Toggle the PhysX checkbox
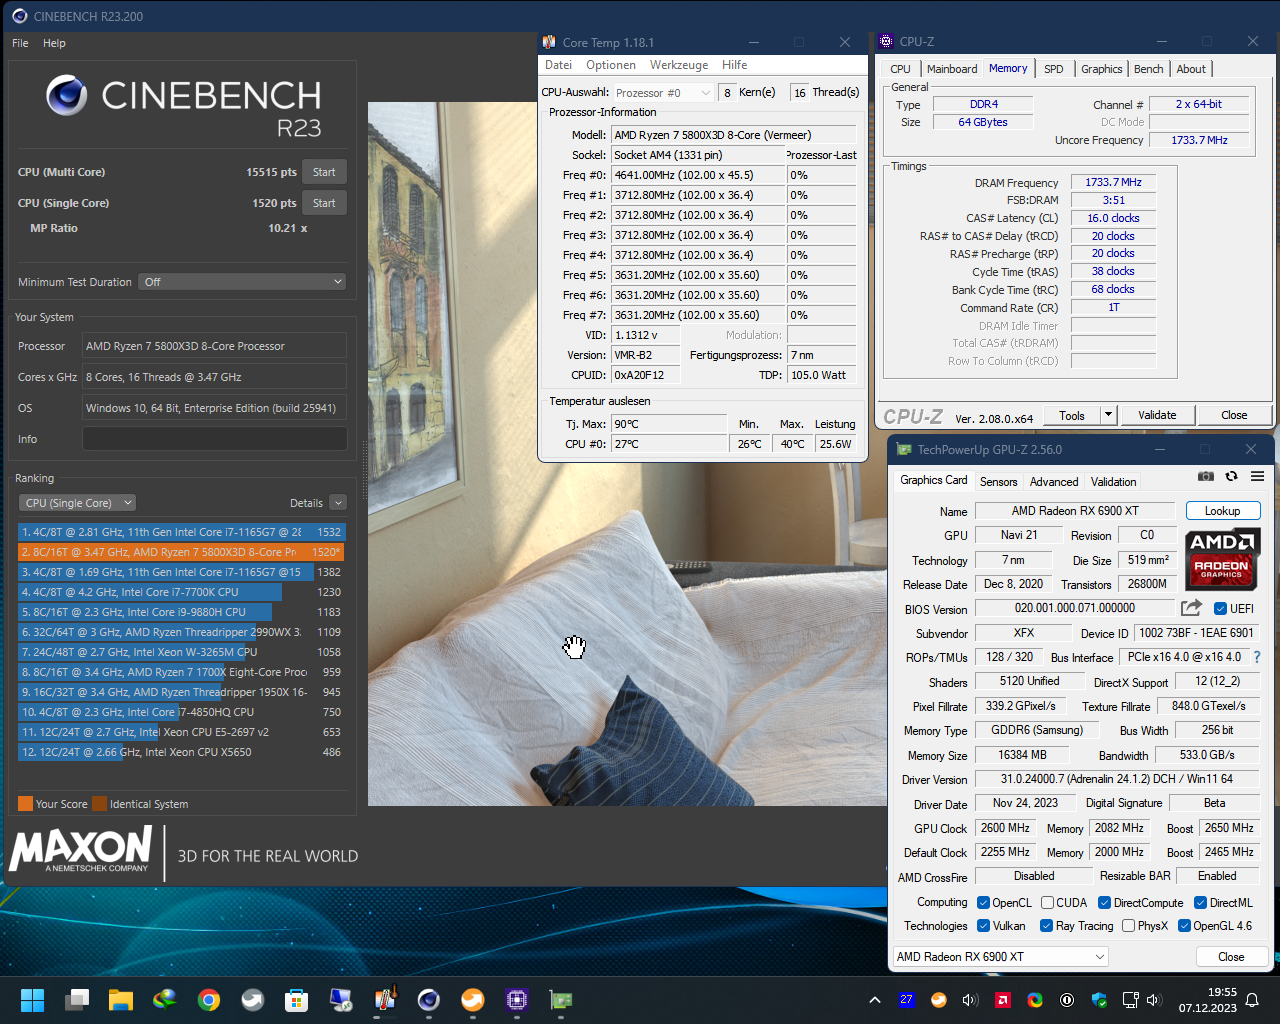Screen dimensions: 1280x1024 point(1128,925)
